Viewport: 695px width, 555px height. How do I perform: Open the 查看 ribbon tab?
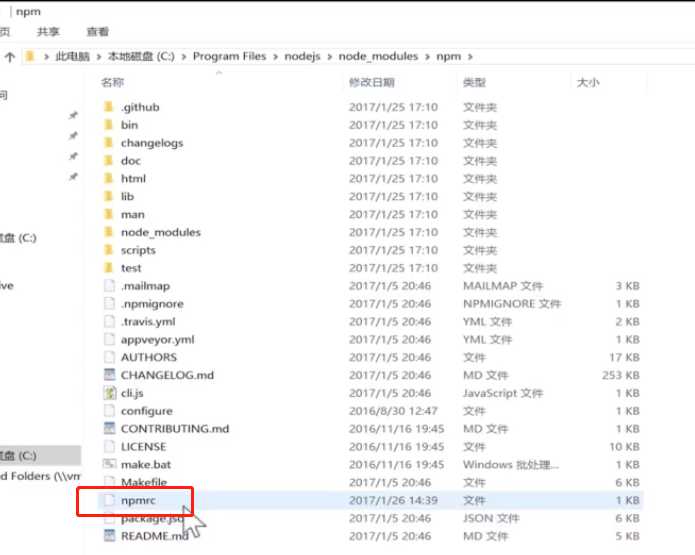(98, 31)
